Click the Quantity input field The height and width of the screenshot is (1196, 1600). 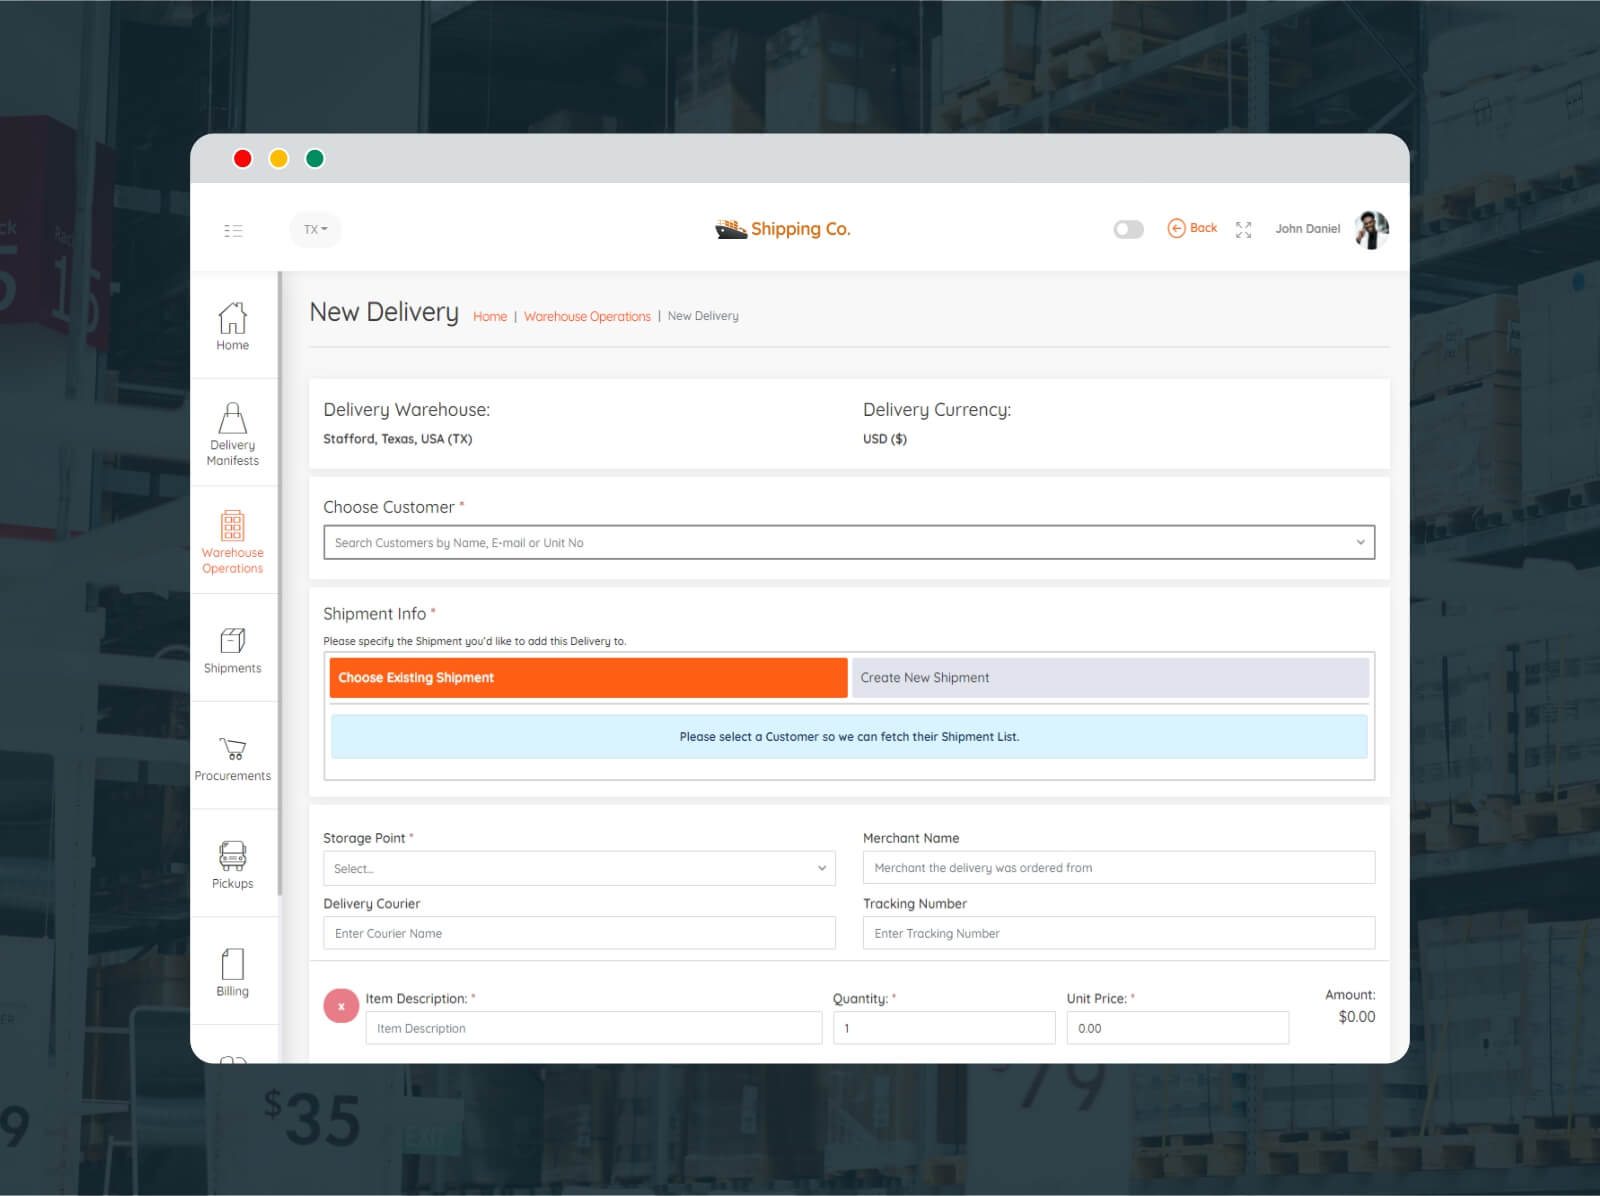point(944,1028)
